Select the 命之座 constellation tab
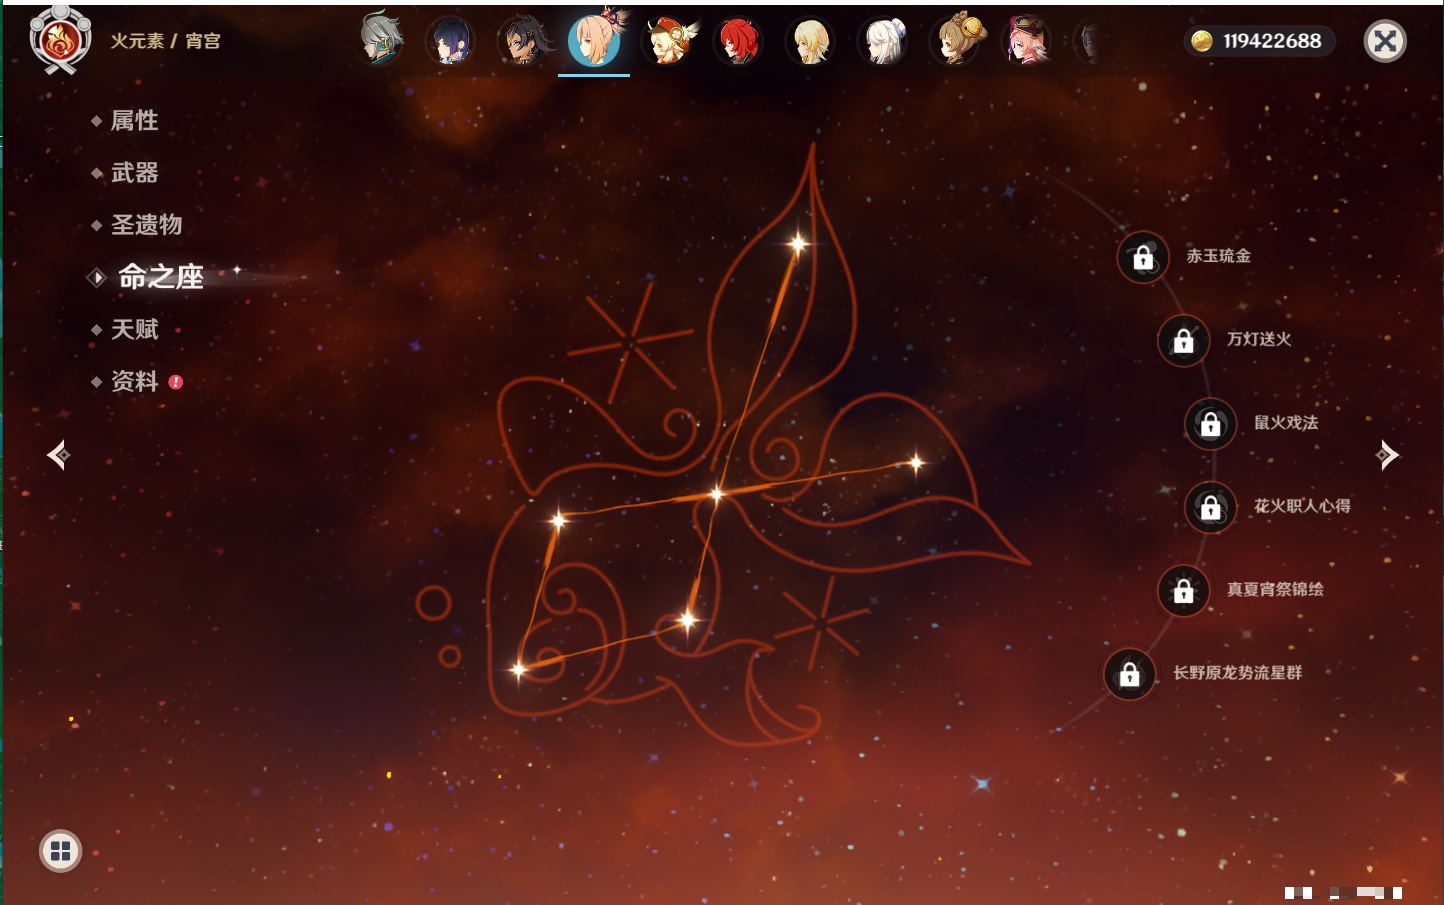This screenshot has width=1444, height=905. pos(160,277)
